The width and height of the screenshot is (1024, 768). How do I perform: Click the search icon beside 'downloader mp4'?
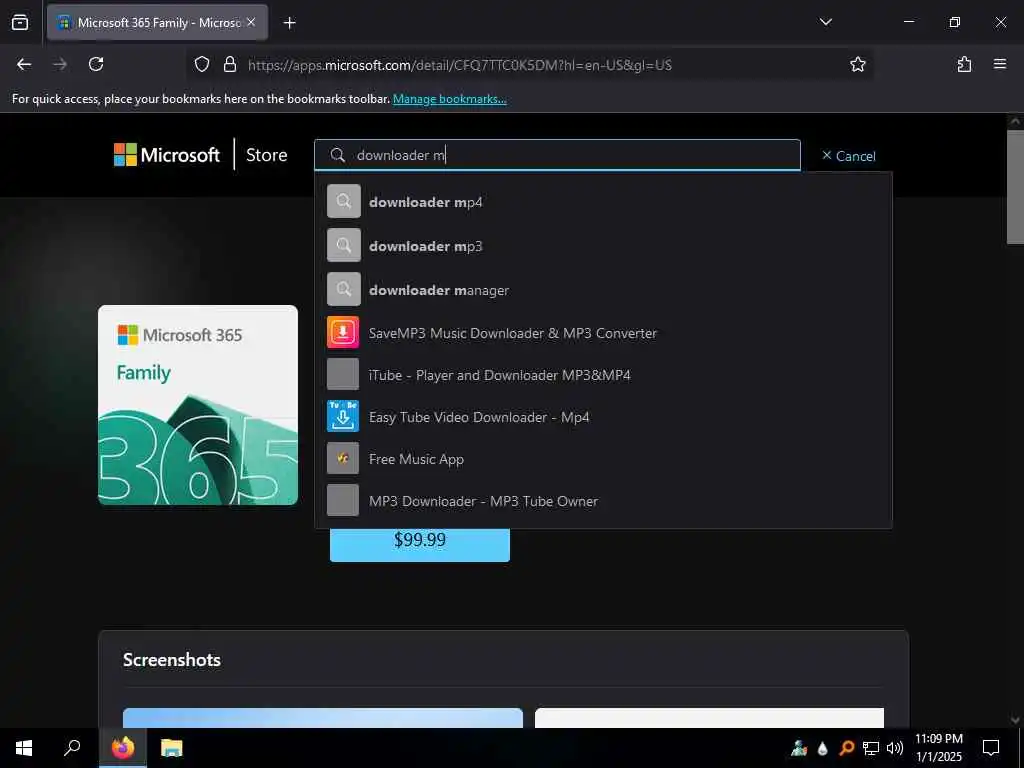(344, 201)
